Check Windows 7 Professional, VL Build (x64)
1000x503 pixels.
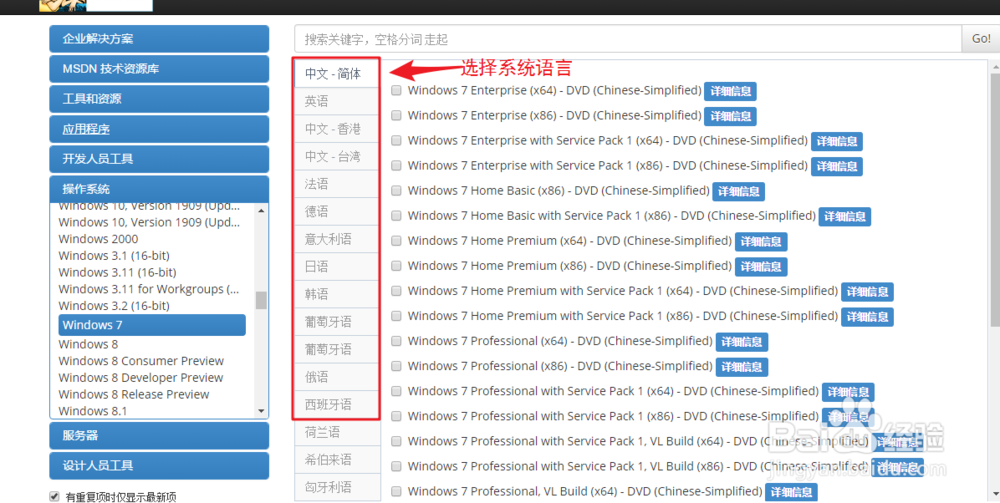pyautogui.click(x=396, y=492)
